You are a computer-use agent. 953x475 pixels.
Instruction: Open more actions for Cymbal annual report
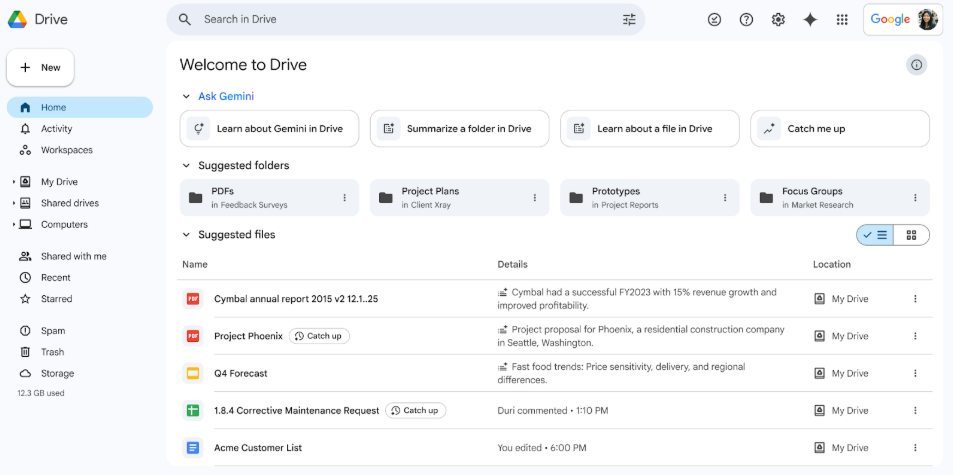pyautogui.click(x=915, y=299)
